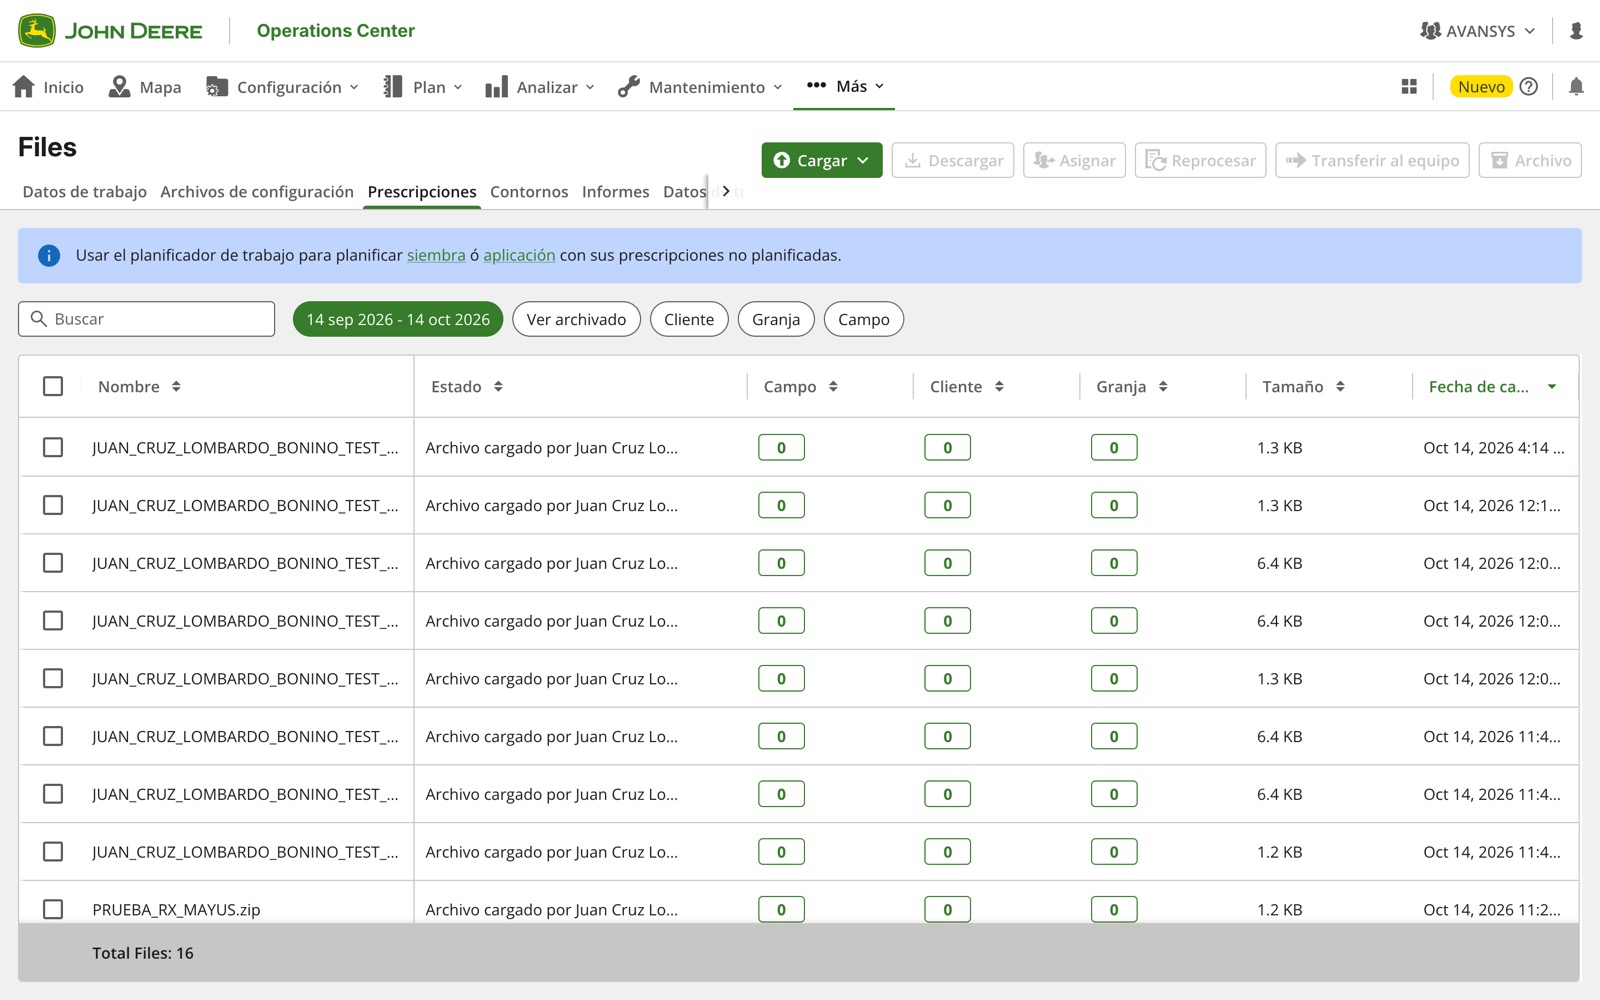Sort by Fecha de carga column header
The height and width of the screenshot is (1000, 1600).
point(1493,387)
